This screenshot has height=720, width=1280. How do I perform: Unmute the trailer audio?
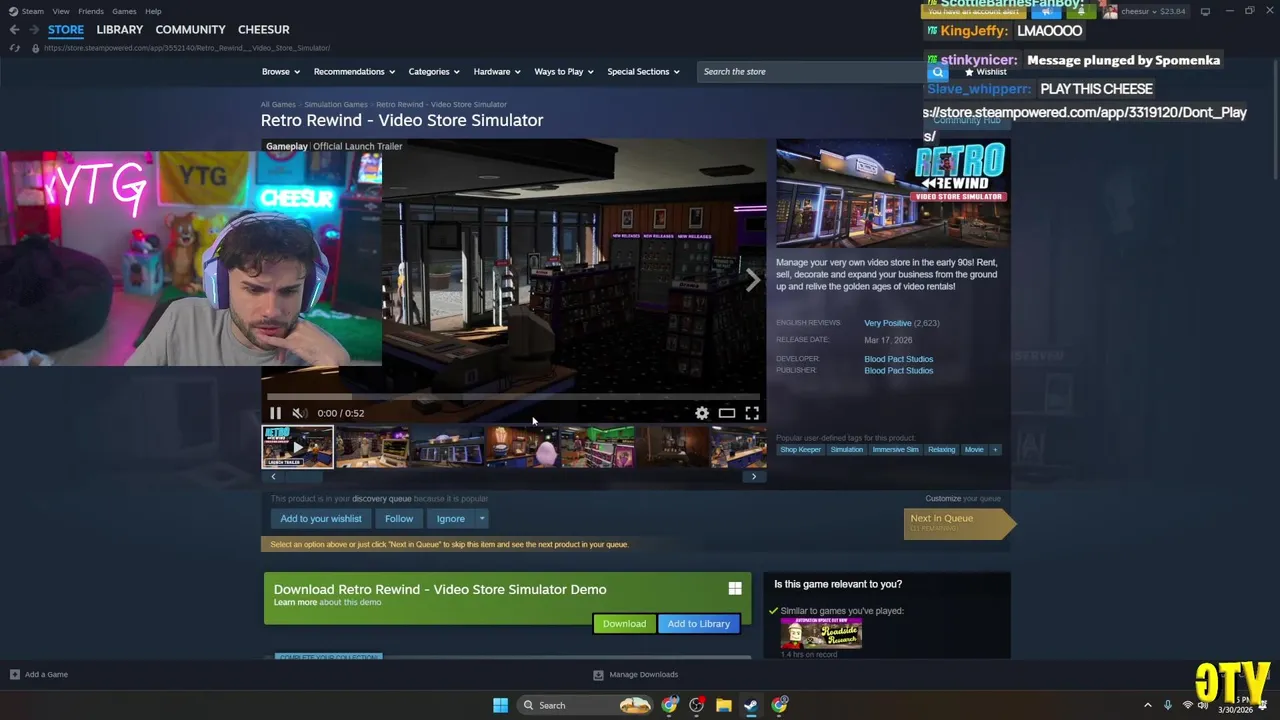298,413
